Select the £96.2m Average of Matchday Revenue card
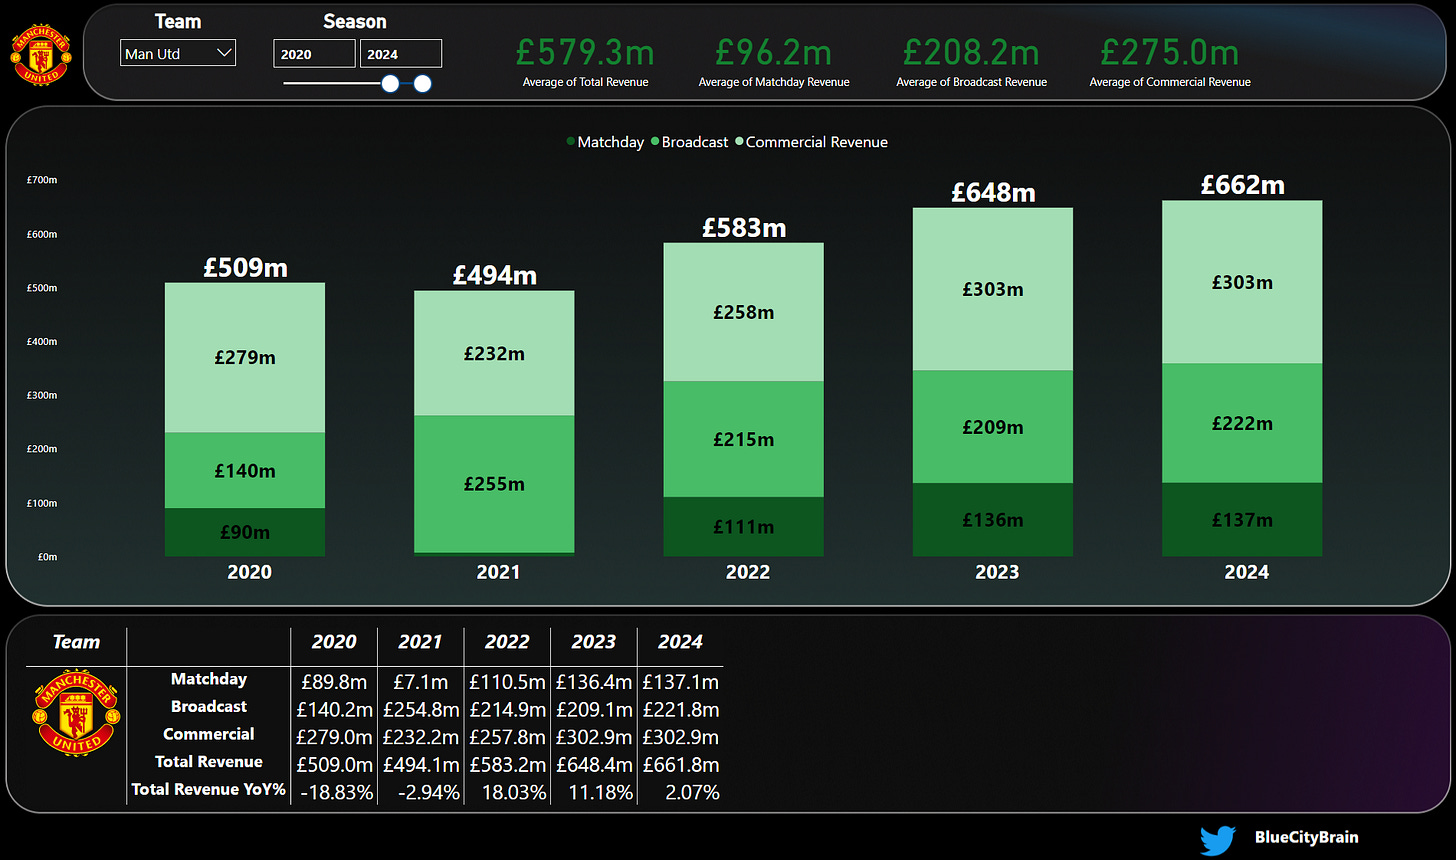The image size is (1456, 860). pos(774,61)
